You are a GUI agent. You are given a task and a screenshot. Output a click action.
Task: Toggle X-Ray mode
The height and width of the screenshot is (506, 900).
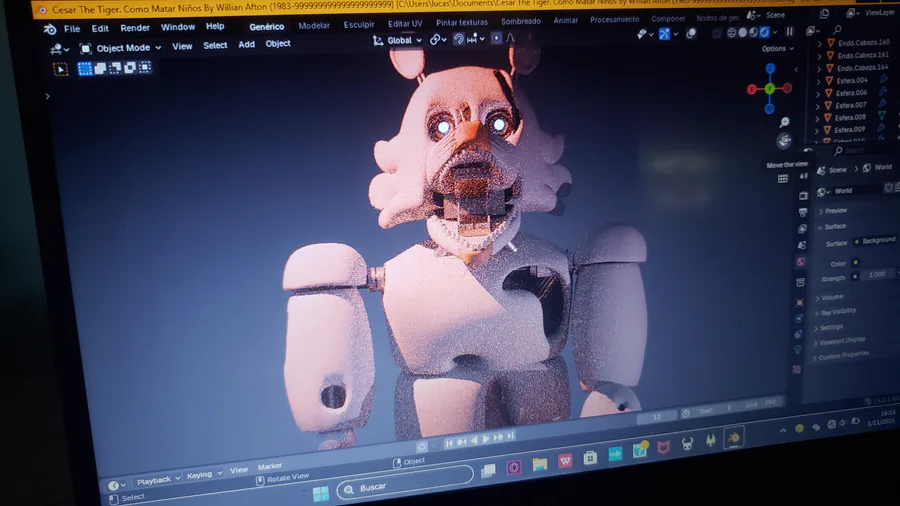pyautogui.click(x=716, y=33)
